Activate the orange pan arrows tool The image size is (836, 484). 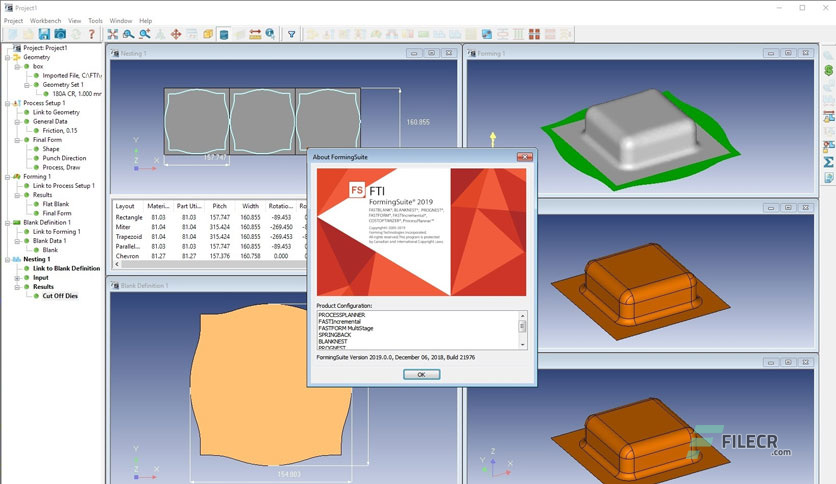[x=176, y=34]
